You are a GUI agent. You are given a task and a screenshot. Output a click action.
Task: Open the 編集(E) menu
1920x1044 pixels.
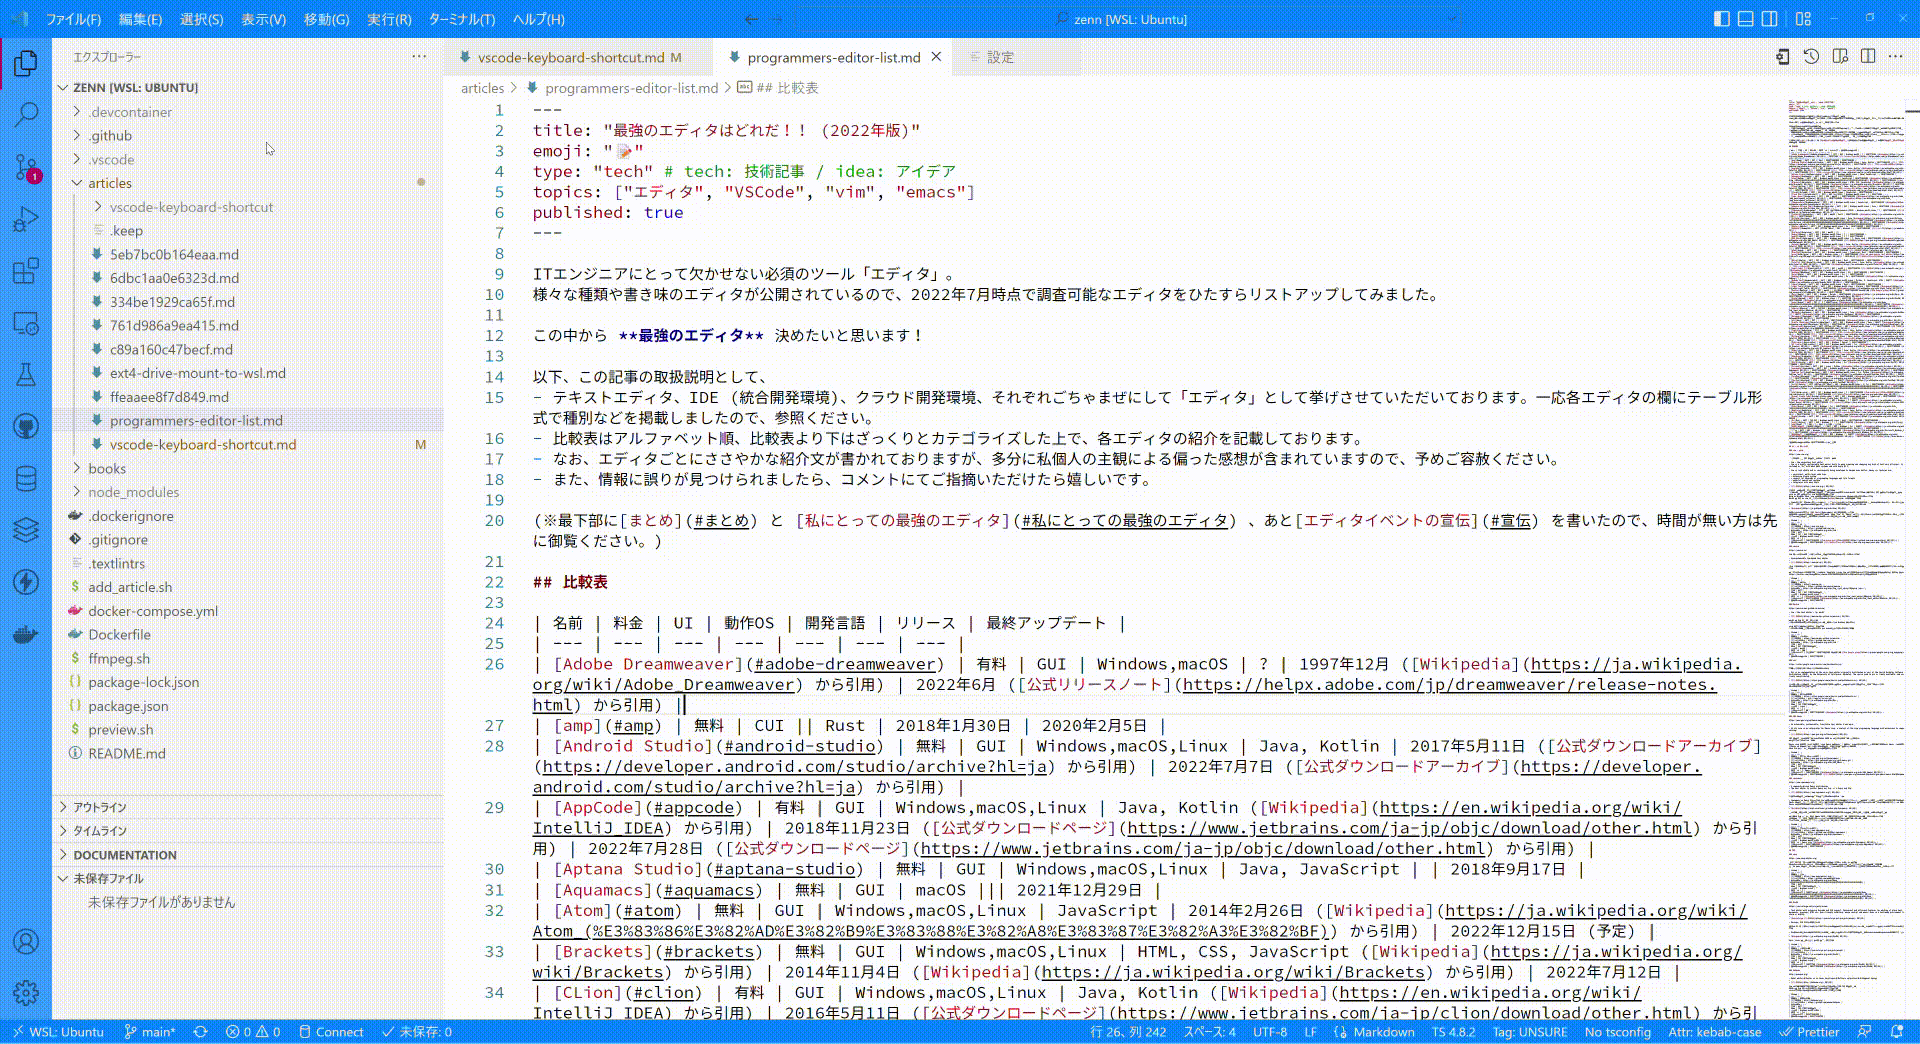(x=140, y=19)
